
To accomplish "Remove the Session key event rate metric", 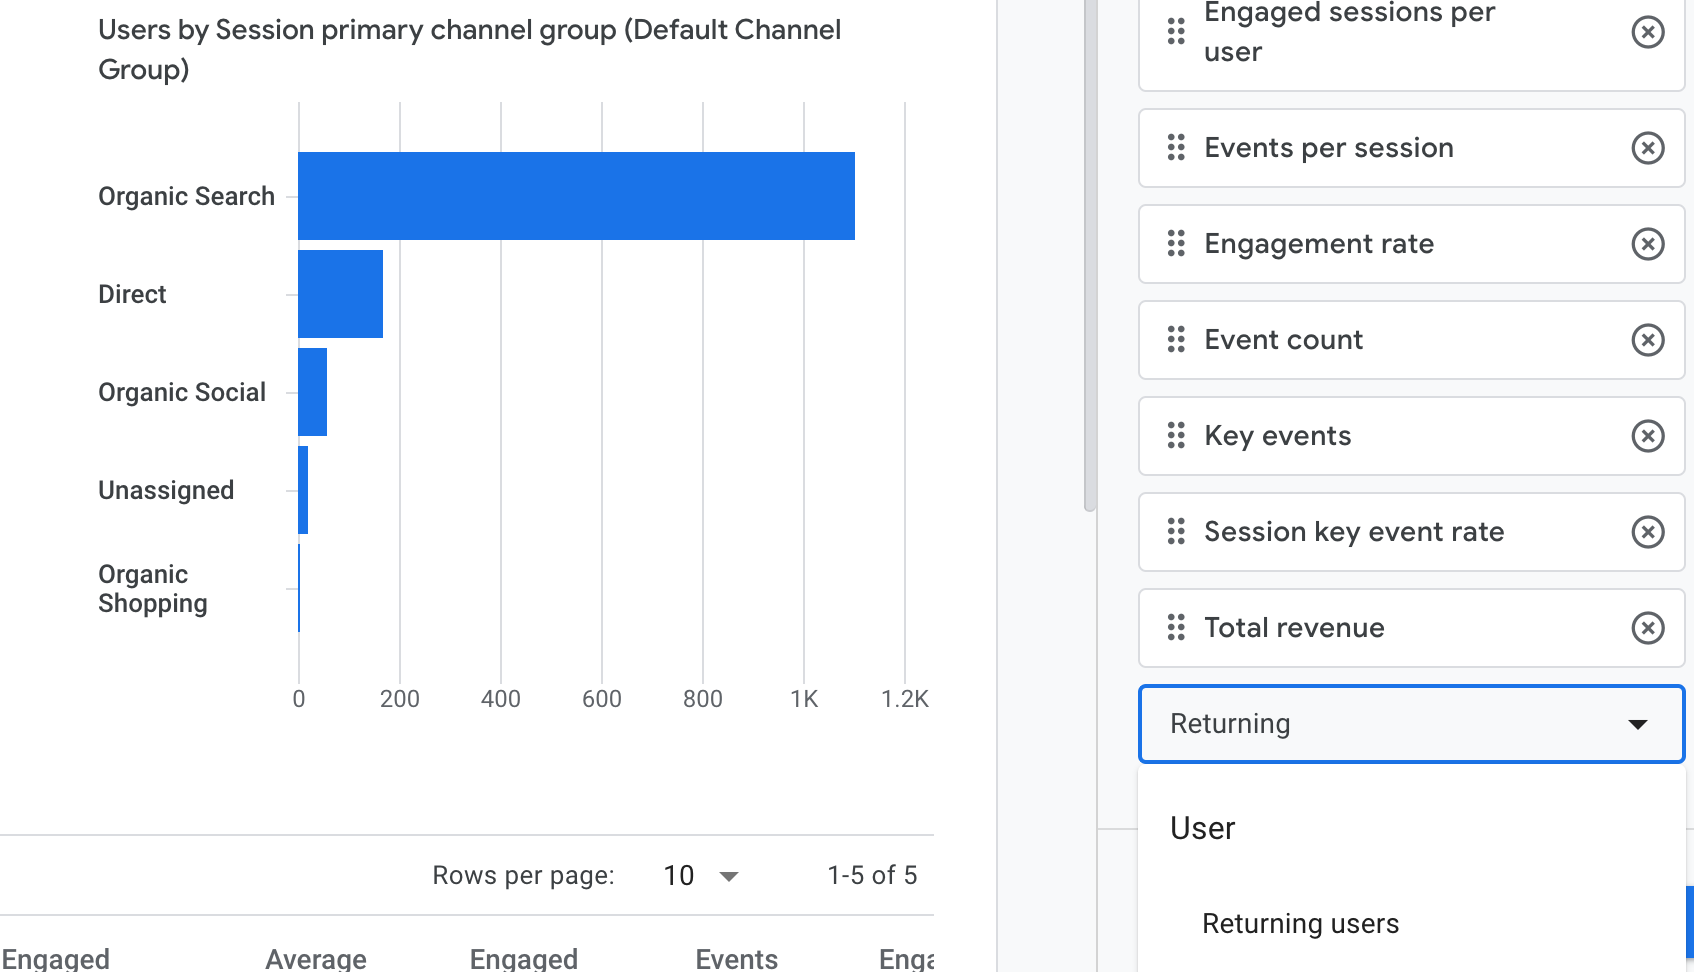I will (1647, 531).
